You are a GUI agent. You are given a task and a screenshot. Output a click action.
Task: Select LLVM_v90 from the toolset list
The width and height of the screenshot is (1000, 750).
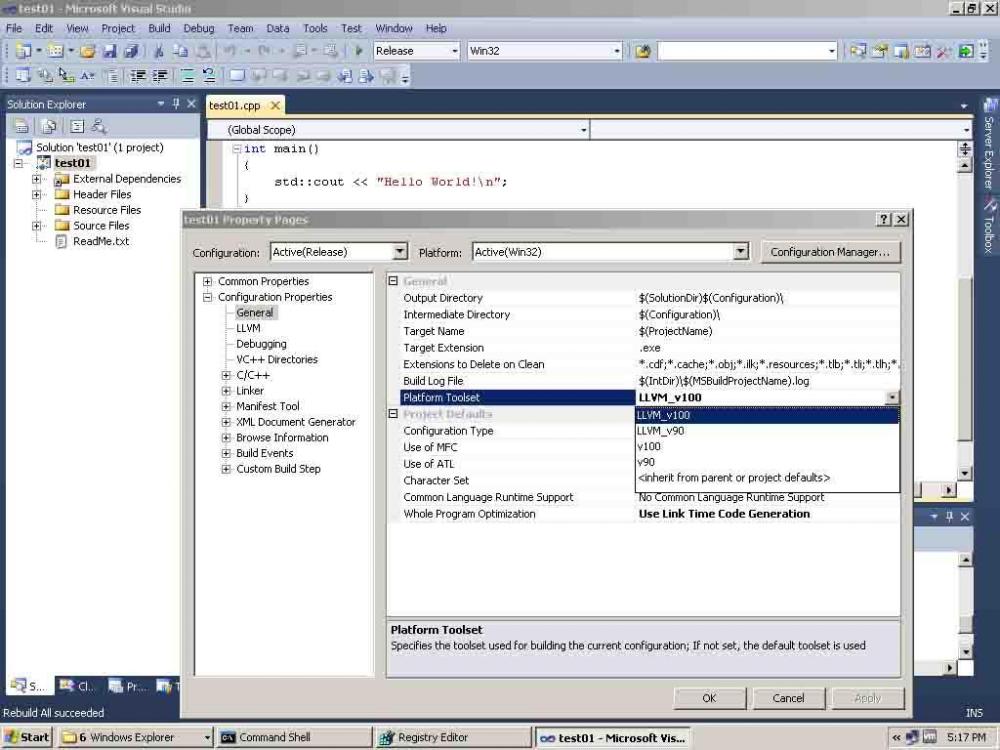[x=661, y=431]
